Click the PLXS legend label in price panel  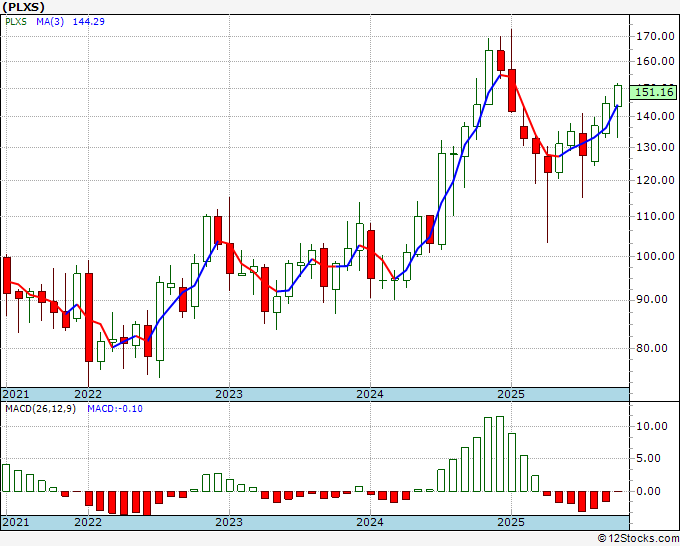16,22
